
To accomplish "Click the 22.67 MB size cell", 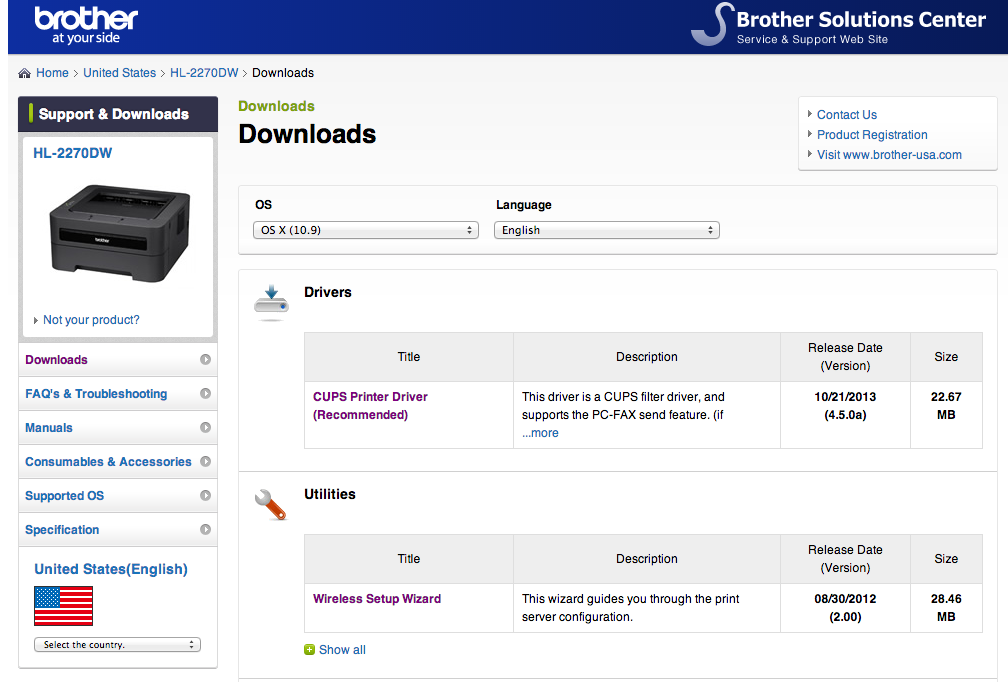I will pos(946,415).
